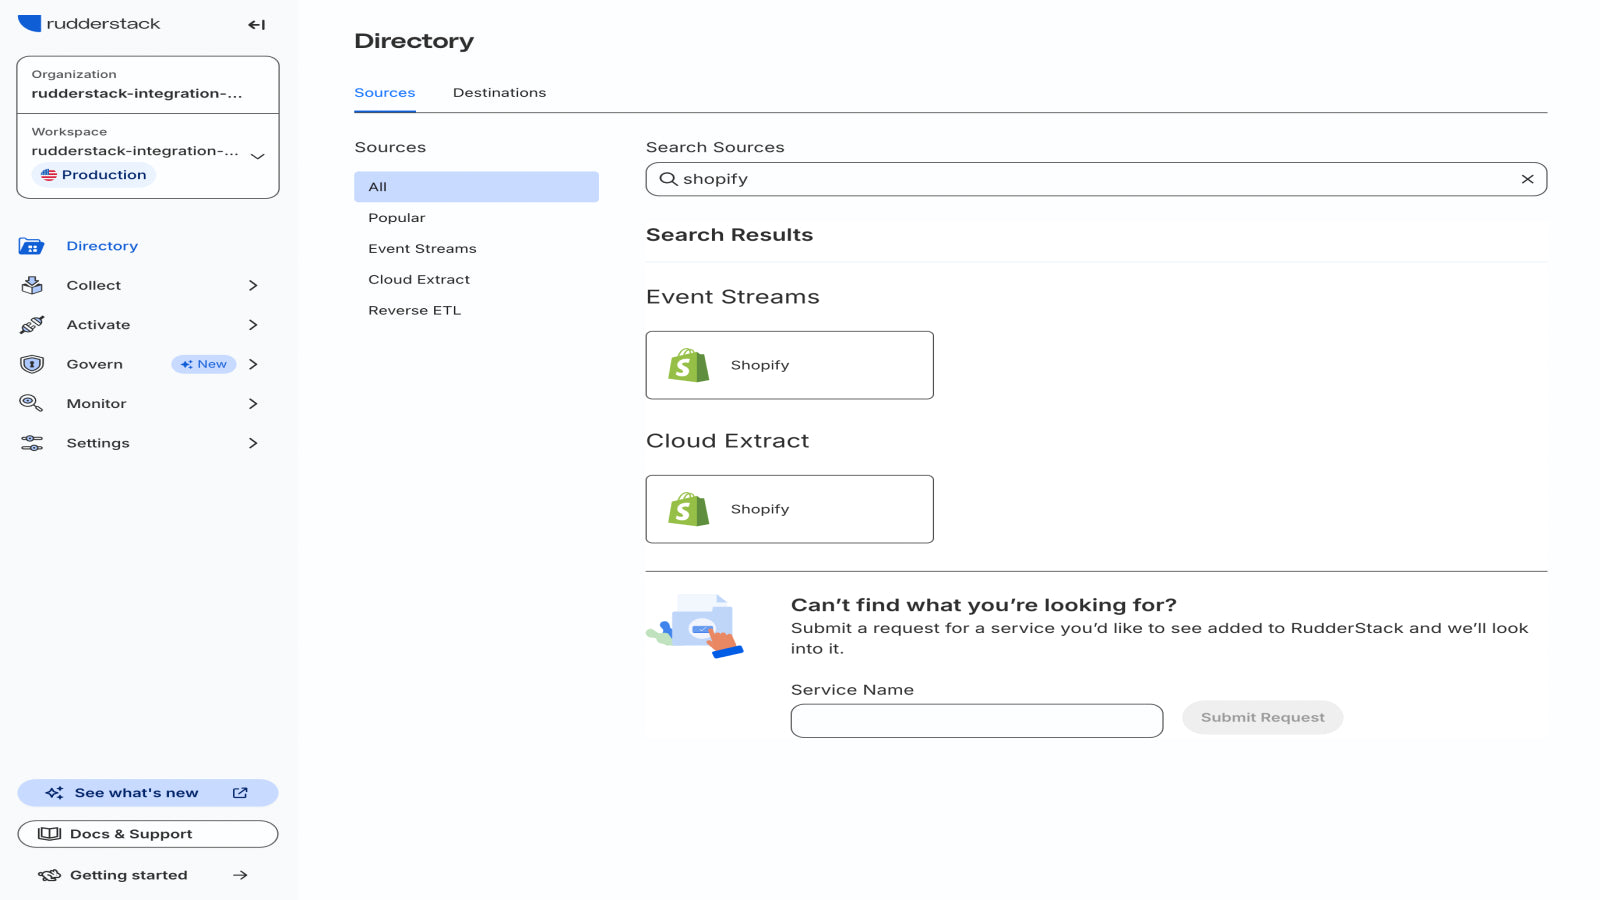This screenshot has height=900, width=1600.
Task: Click the Govern shield icon
Action: [x=31, y=364]
